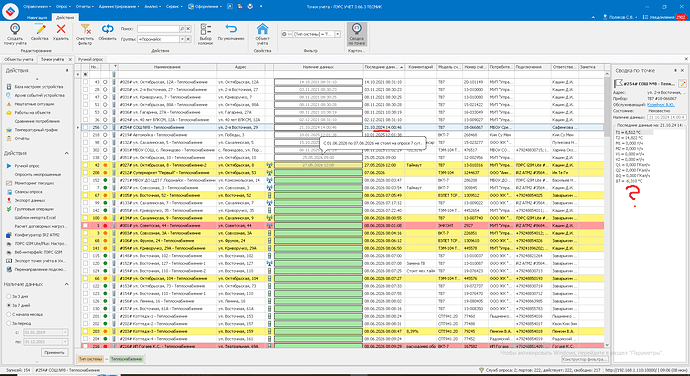Image resolution: width=690 pixels, height=376 pixels.
Task: Clear the Поиск field with its X icon
Action: click(x=188, y=29)
